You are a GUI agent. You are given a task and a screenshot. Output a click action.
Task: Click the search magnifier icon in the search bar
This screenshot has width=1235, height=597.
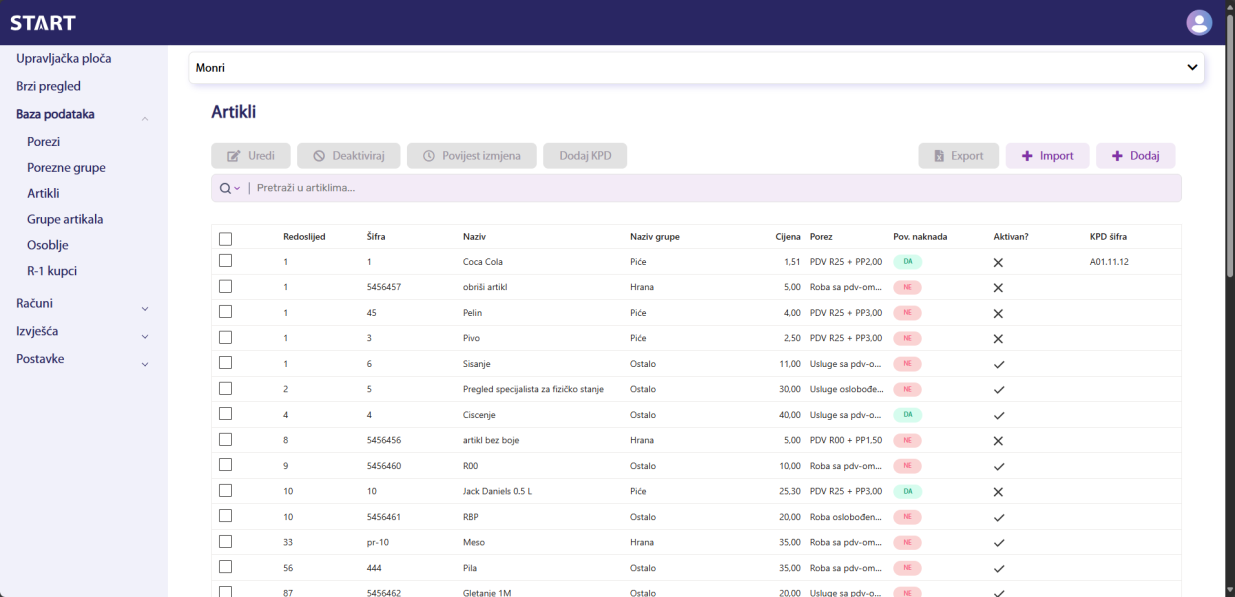point(226,189)
